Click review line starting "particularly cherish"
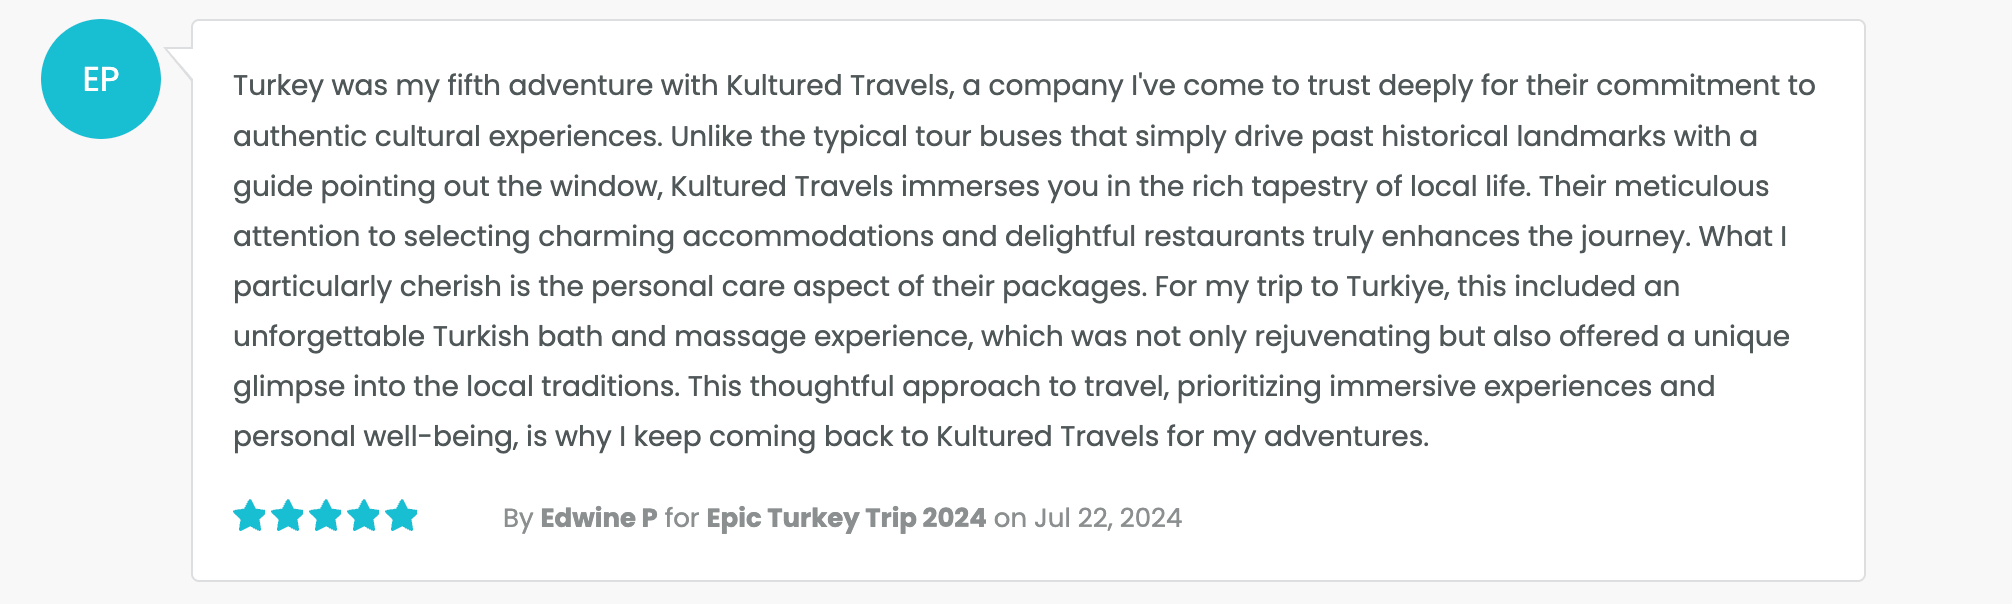 pos(955,286)
